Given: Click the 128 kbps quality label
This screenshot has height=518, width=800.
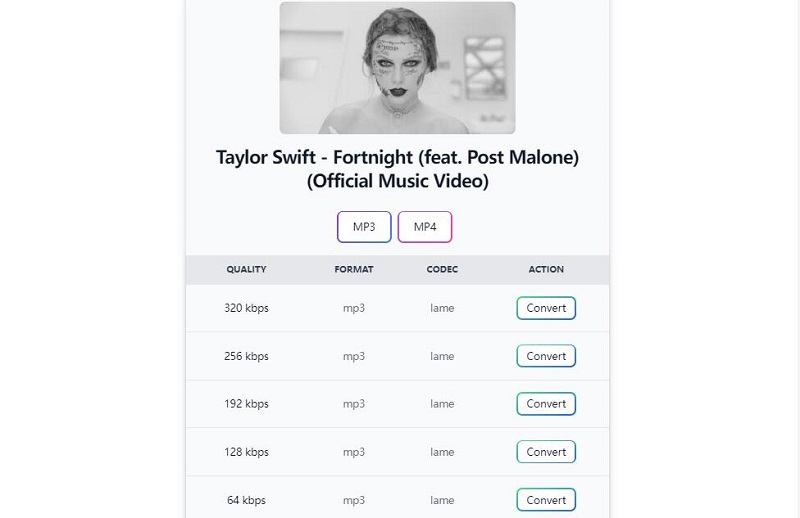Looking at the screenshot, I should [x=246, y=452].
